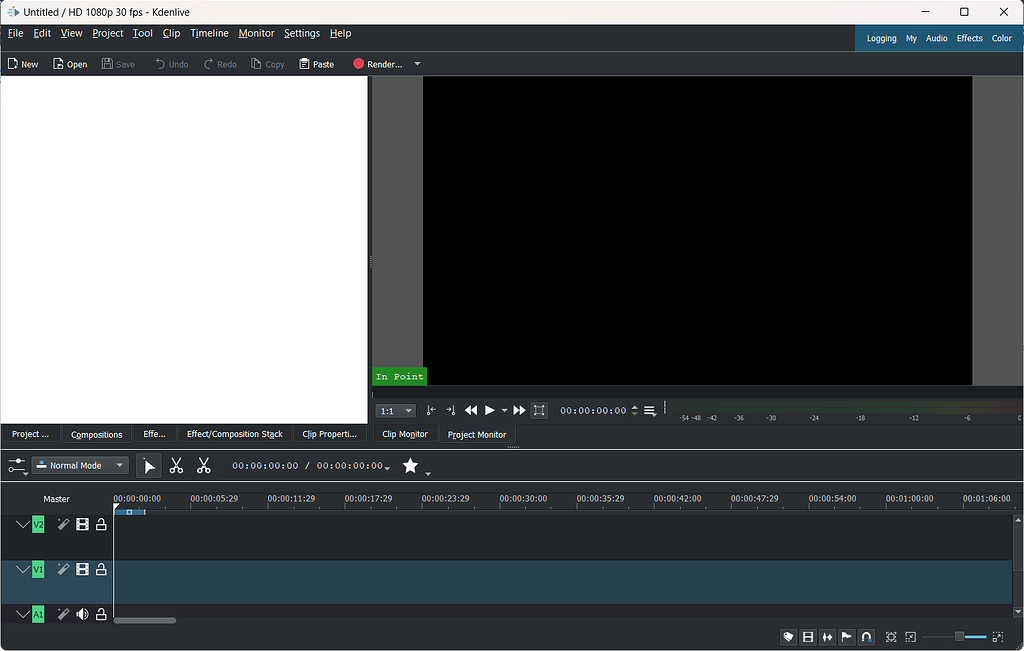Image resolution: width=1024 pixels, height=651 pixels.
Task: Select the Razor tool in timeline toolbar
Action: click(176, 466)
